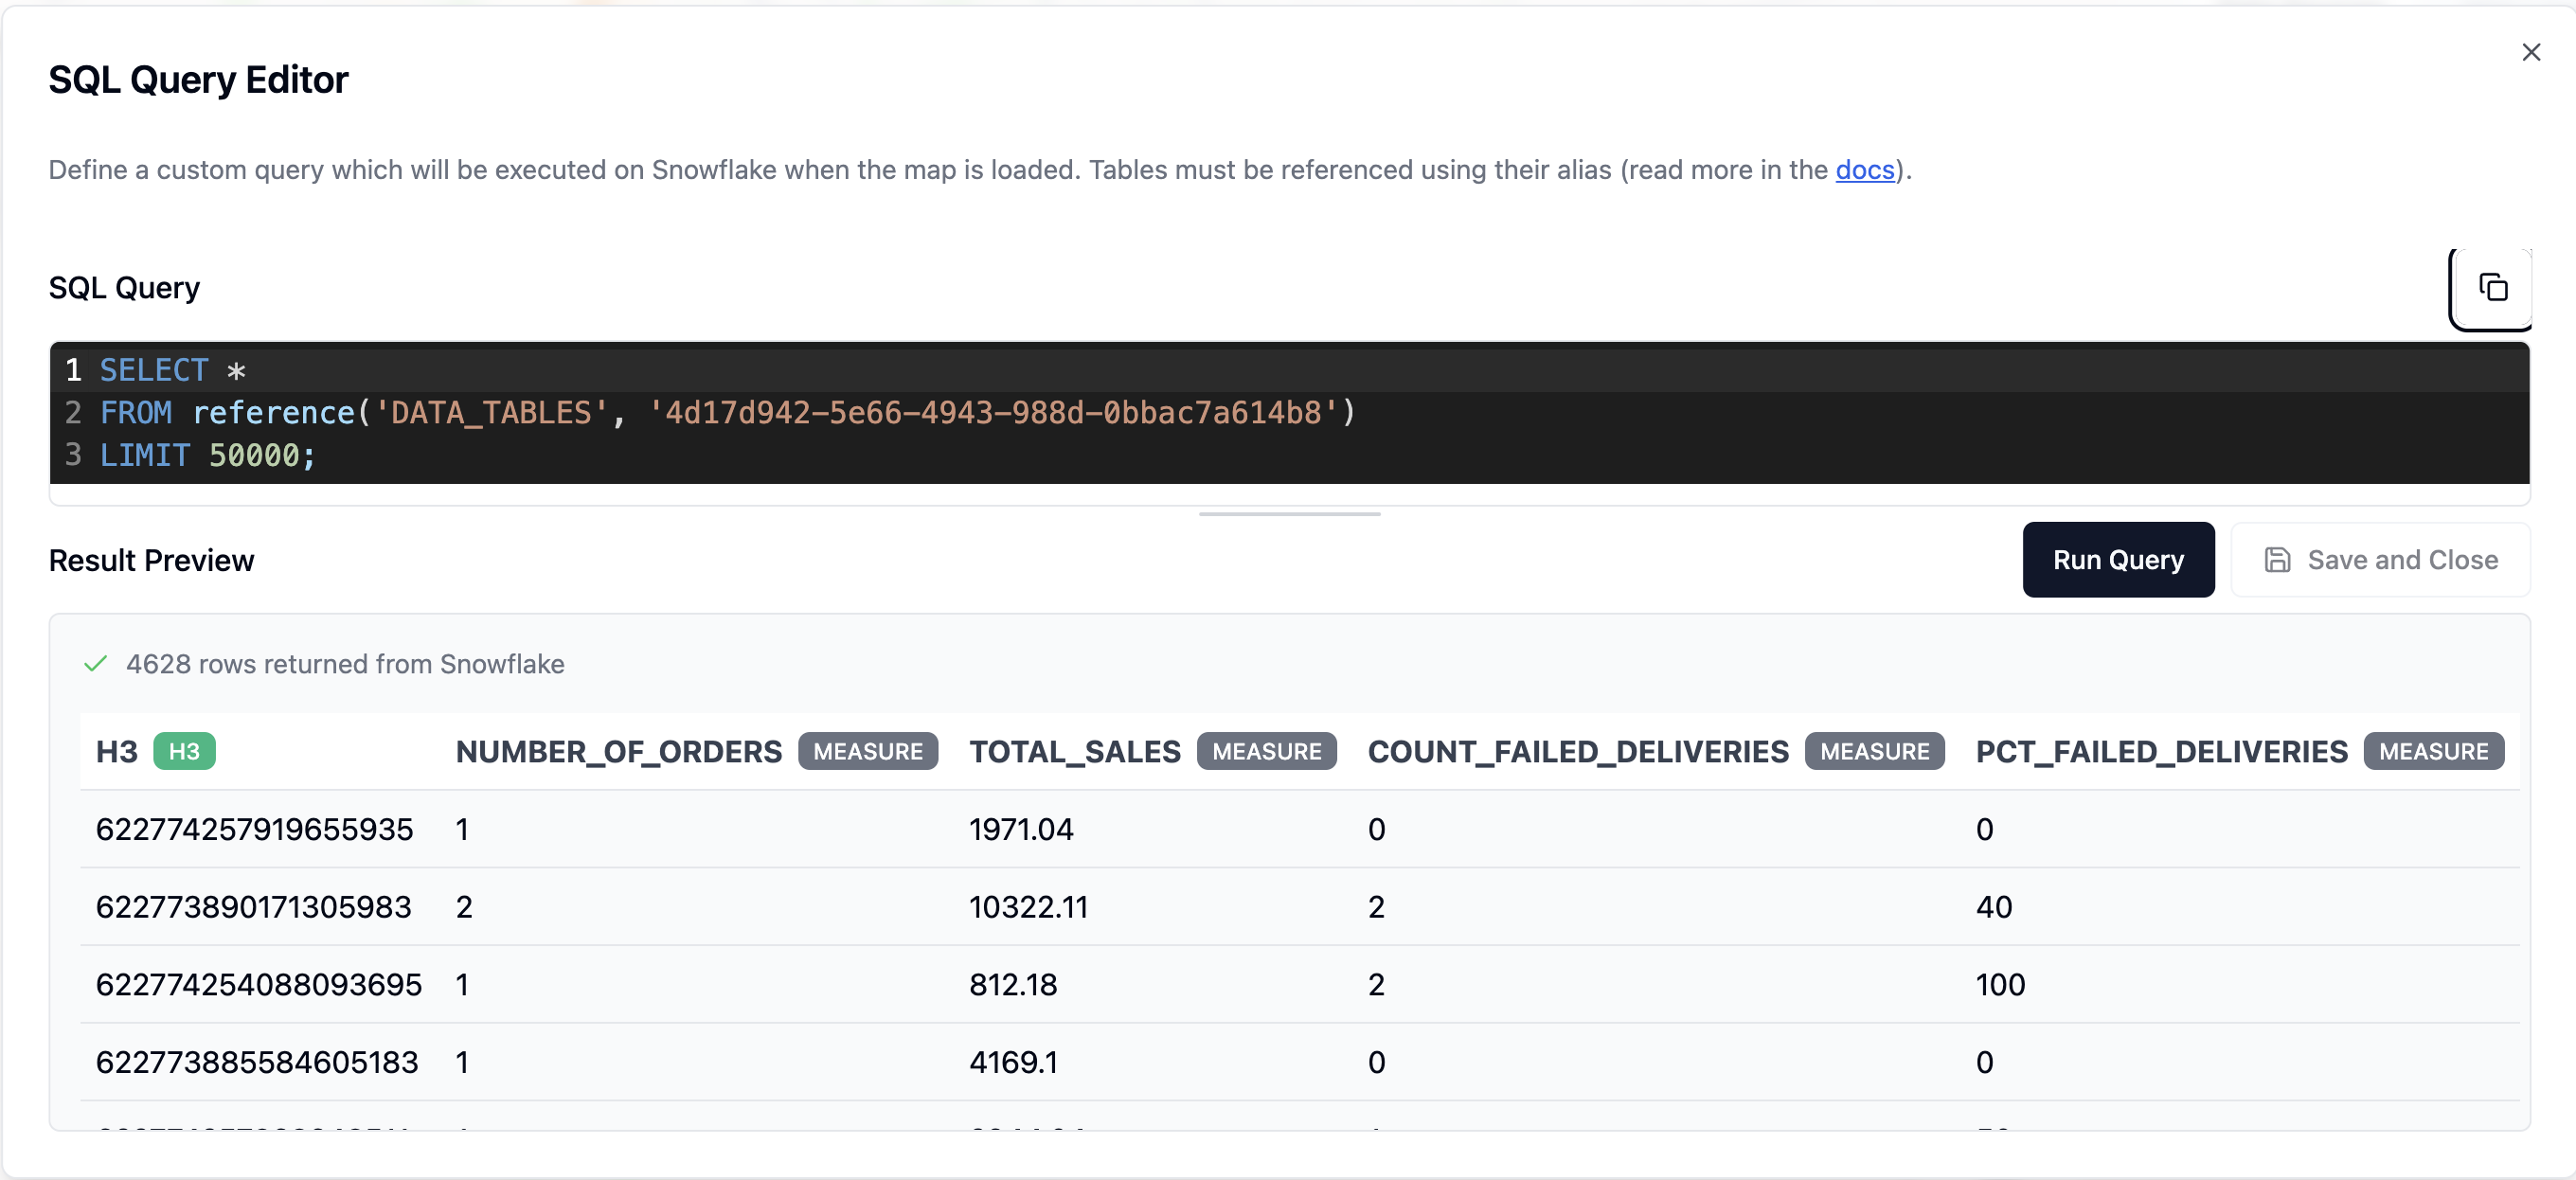2576x1180 pixels.
Task: Run the SQL query
Action: click(2119, 560)
